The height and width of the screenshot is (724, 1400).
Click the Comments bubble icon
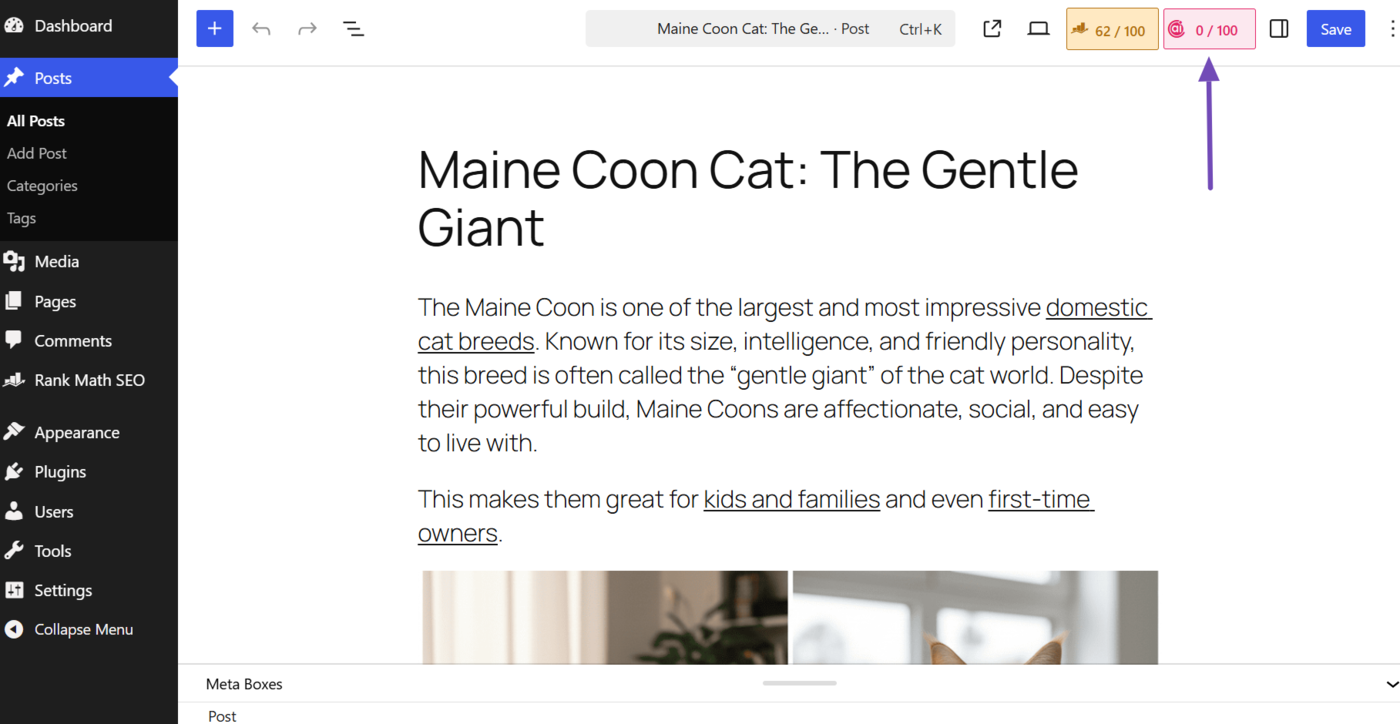point(13,340)
